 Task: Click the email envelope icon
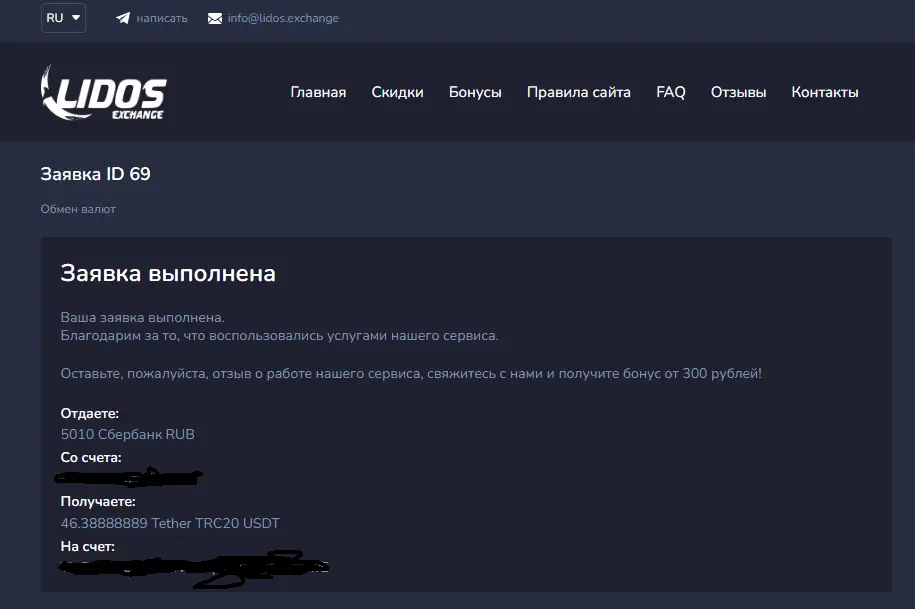[215, 18]
